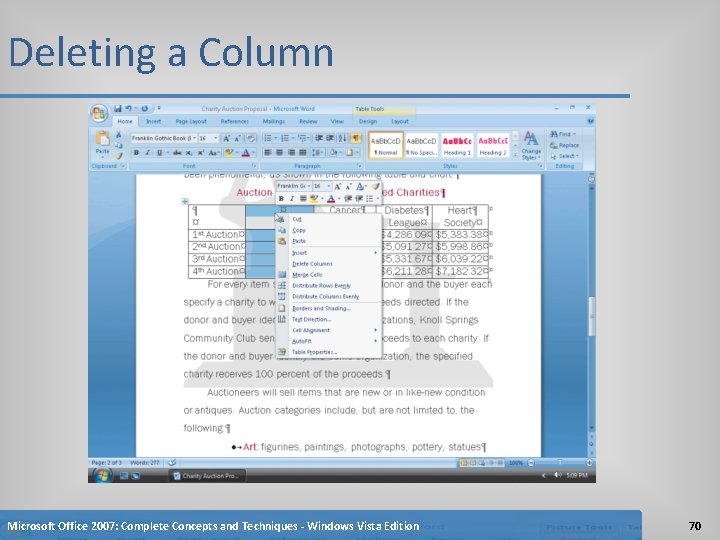
Task: Switch to the Table Tools Design tab
Action: pos(368,121)
